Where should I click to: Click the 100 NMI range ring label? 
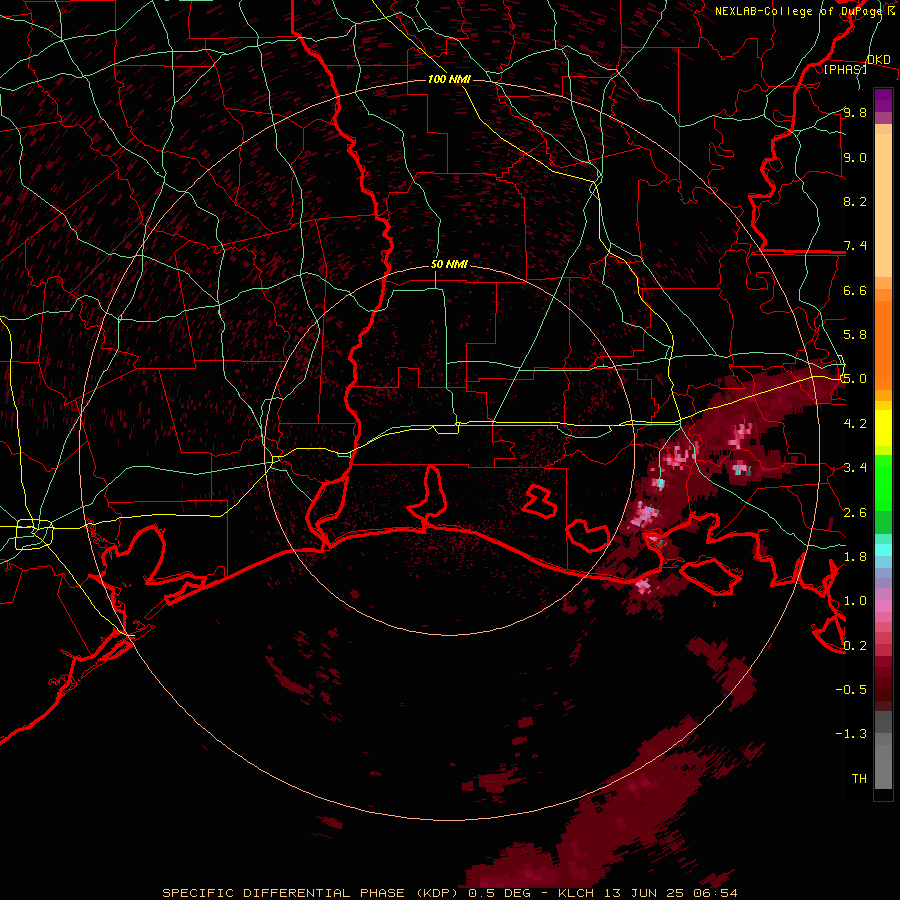(x=449, y=79)
